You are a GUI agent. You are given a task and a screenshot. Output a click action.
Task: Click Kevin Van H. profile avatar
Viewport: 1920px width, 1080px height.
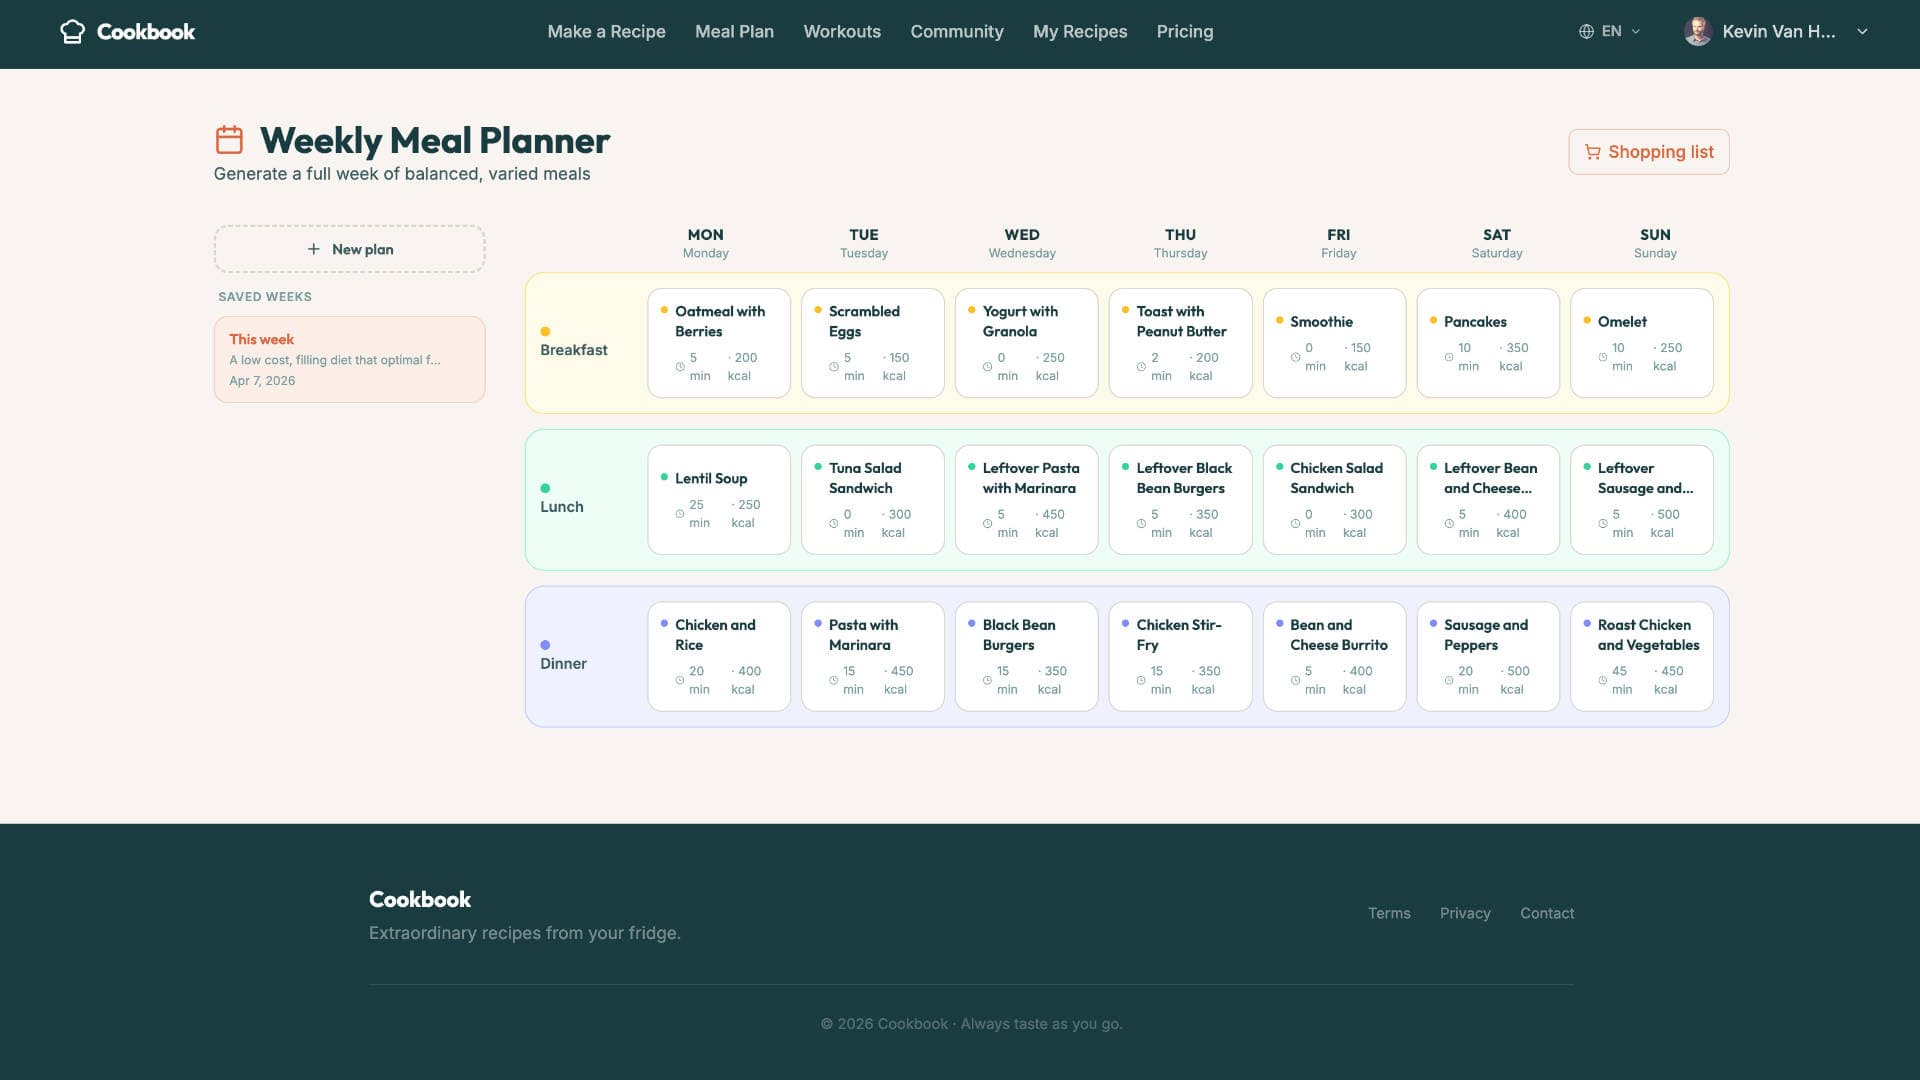[1697, 32]
